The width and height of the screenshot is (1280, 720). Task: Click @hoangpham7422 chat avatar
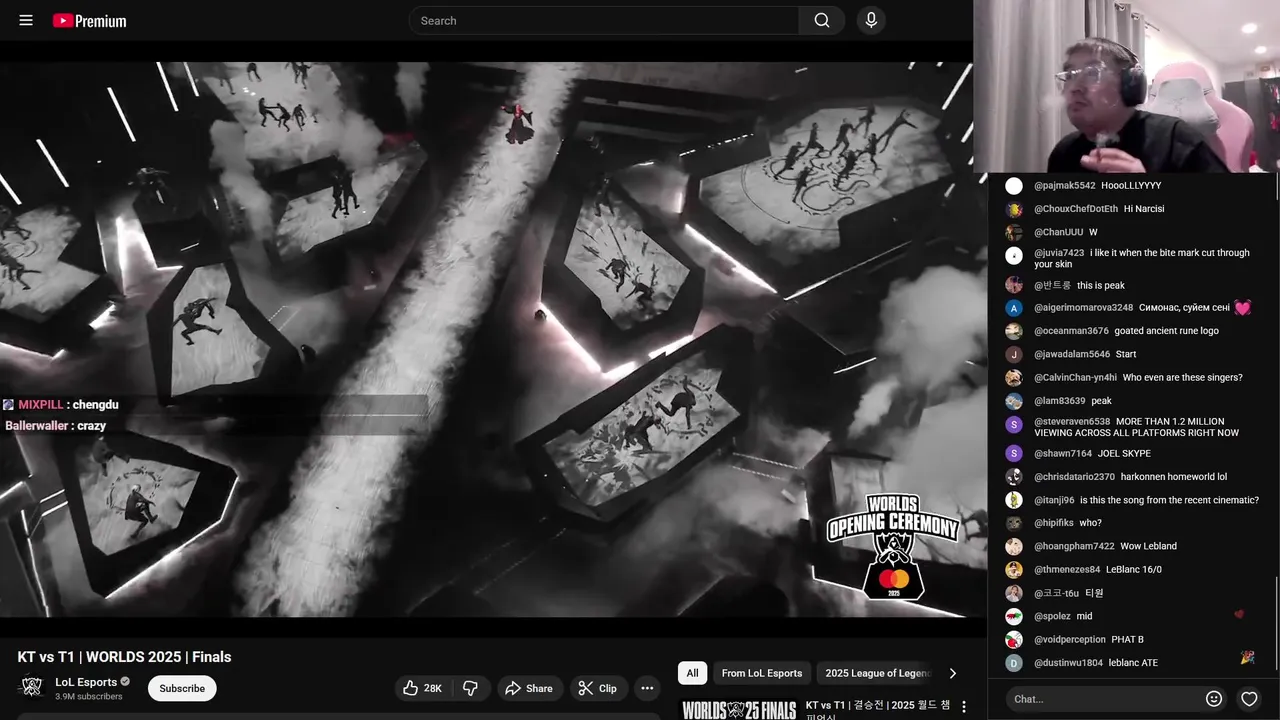pos(1014,547)
